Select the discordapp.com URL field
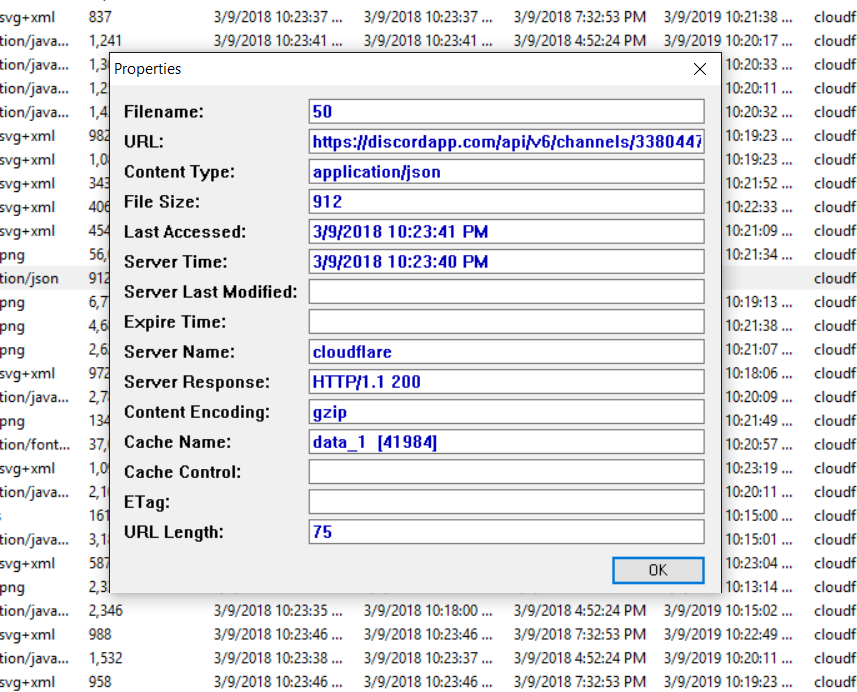 (505, 141)
